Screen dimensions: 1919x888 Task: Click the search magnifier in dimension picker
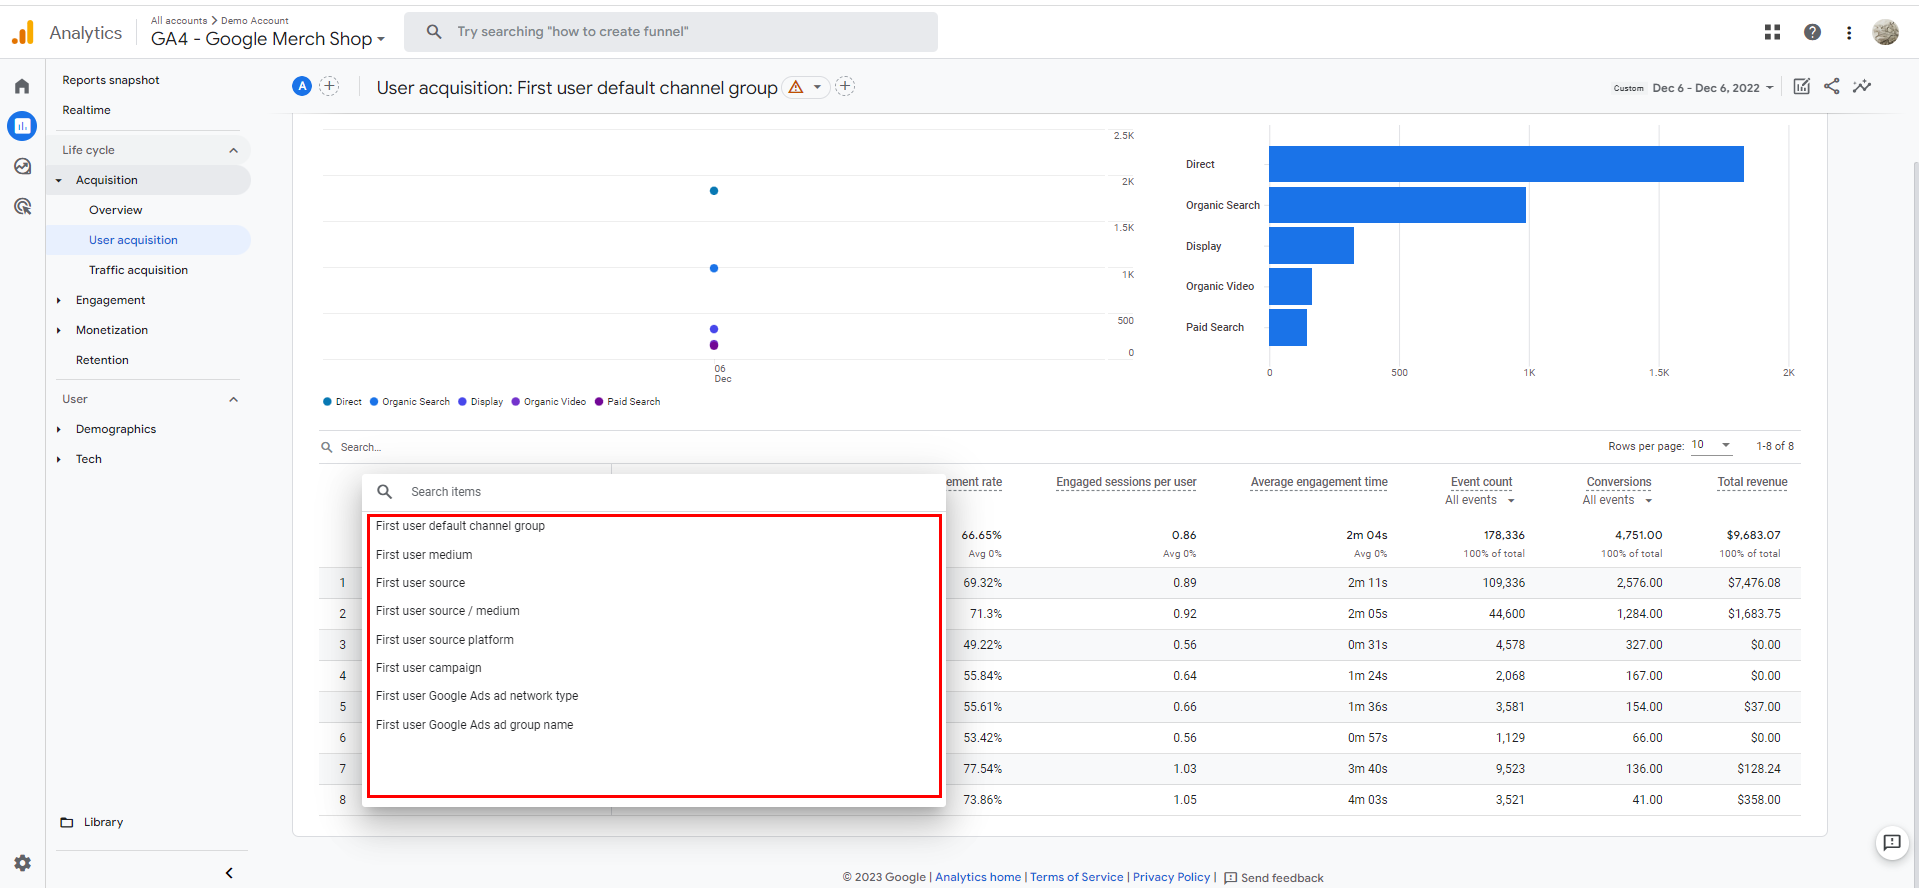[384, 491]
